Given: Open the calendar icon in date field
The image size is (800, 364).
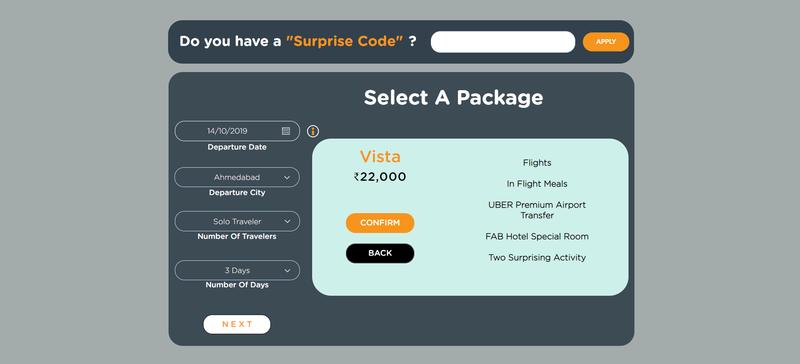Looking at the screenshot, I should (286, 131).
